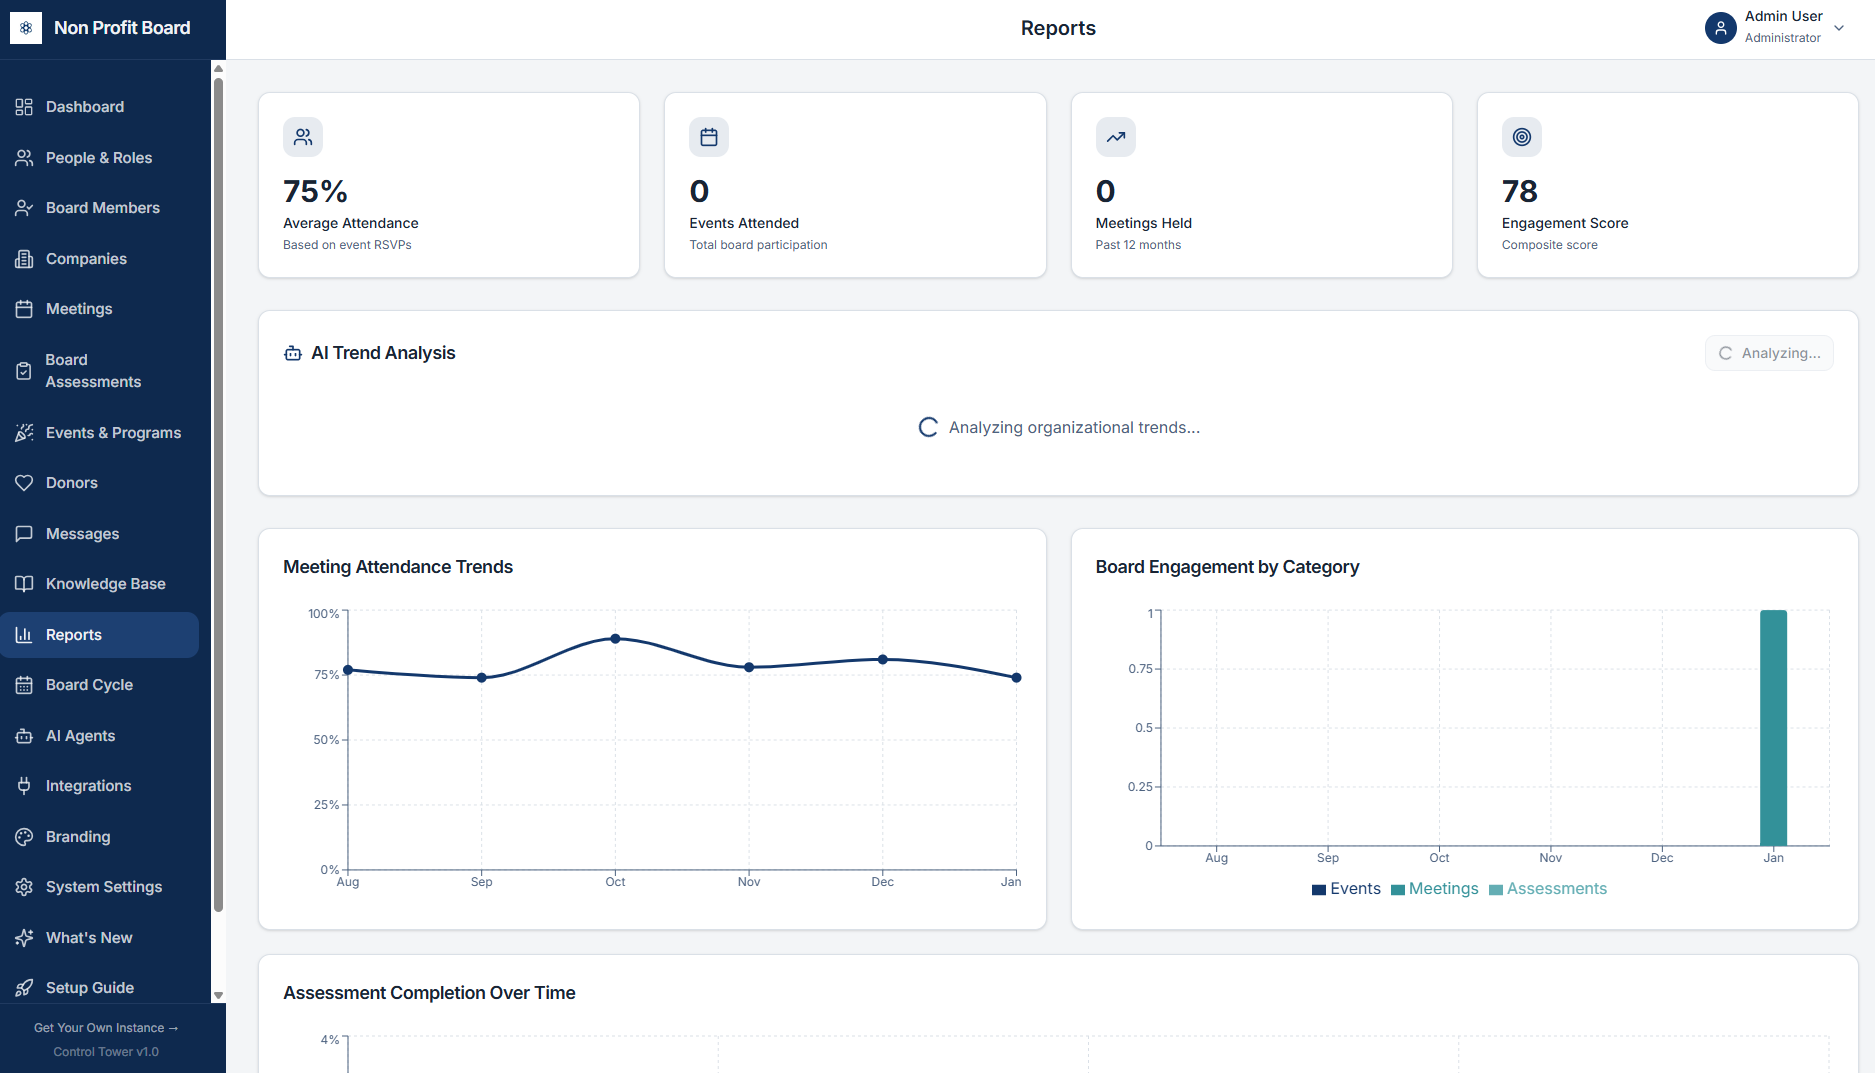Click the sidebar scroll up arrow
Viewport: 1875px width, 1073px height.
(x=218, y=68)
